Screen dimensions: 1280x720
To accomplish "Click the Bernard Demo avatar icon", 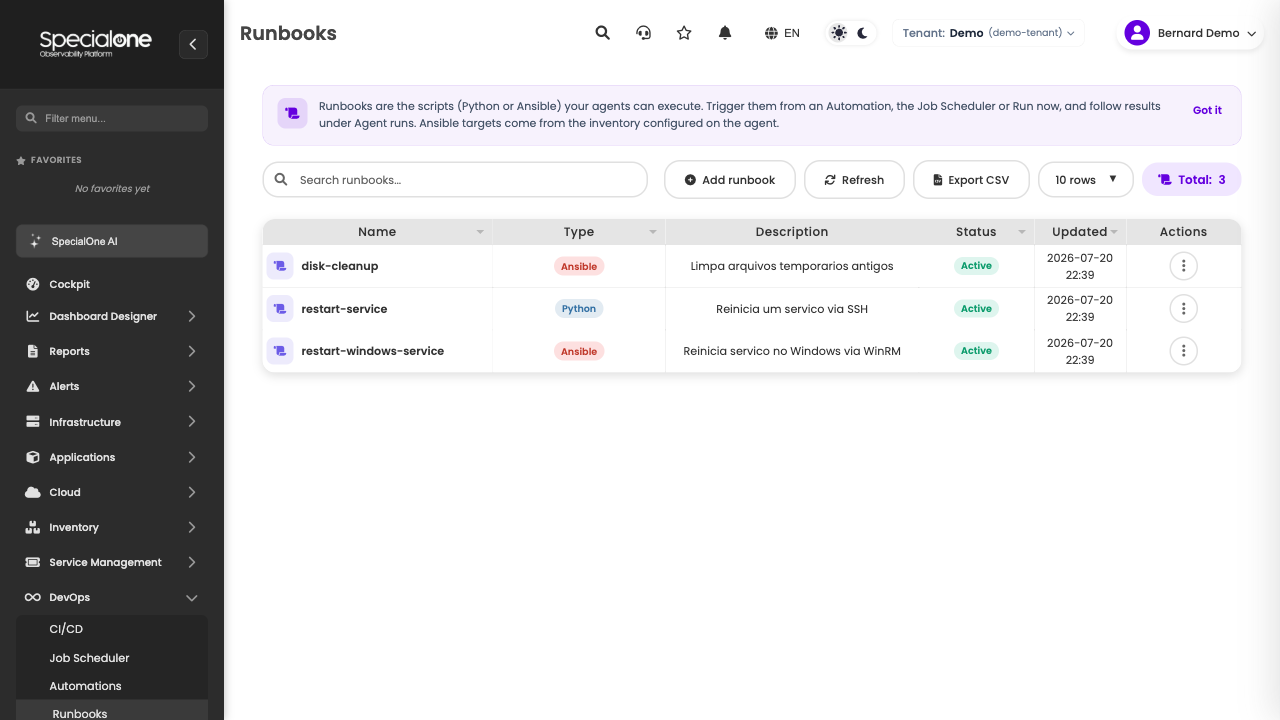I will 1137,33.
